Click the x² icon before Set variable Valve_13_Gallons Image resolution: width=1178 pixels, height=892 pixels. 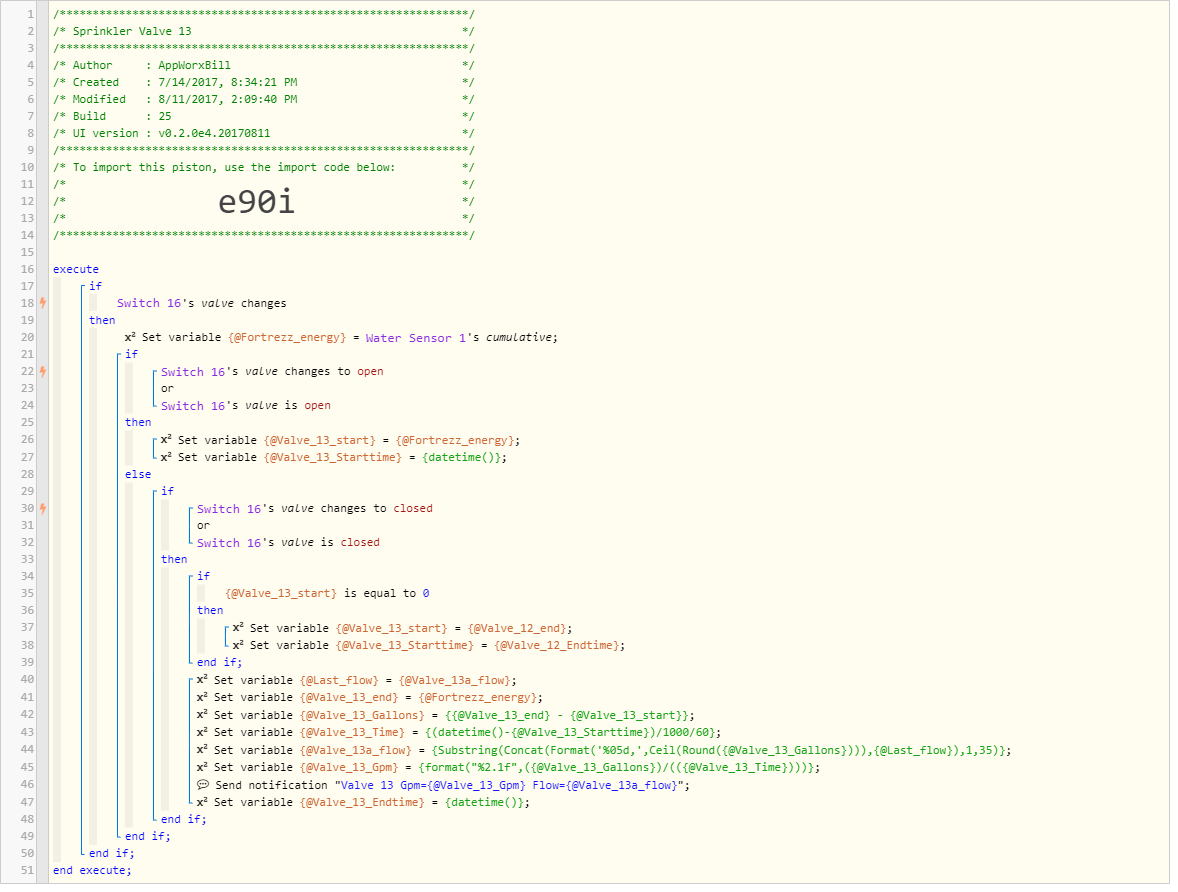(202, 715)
